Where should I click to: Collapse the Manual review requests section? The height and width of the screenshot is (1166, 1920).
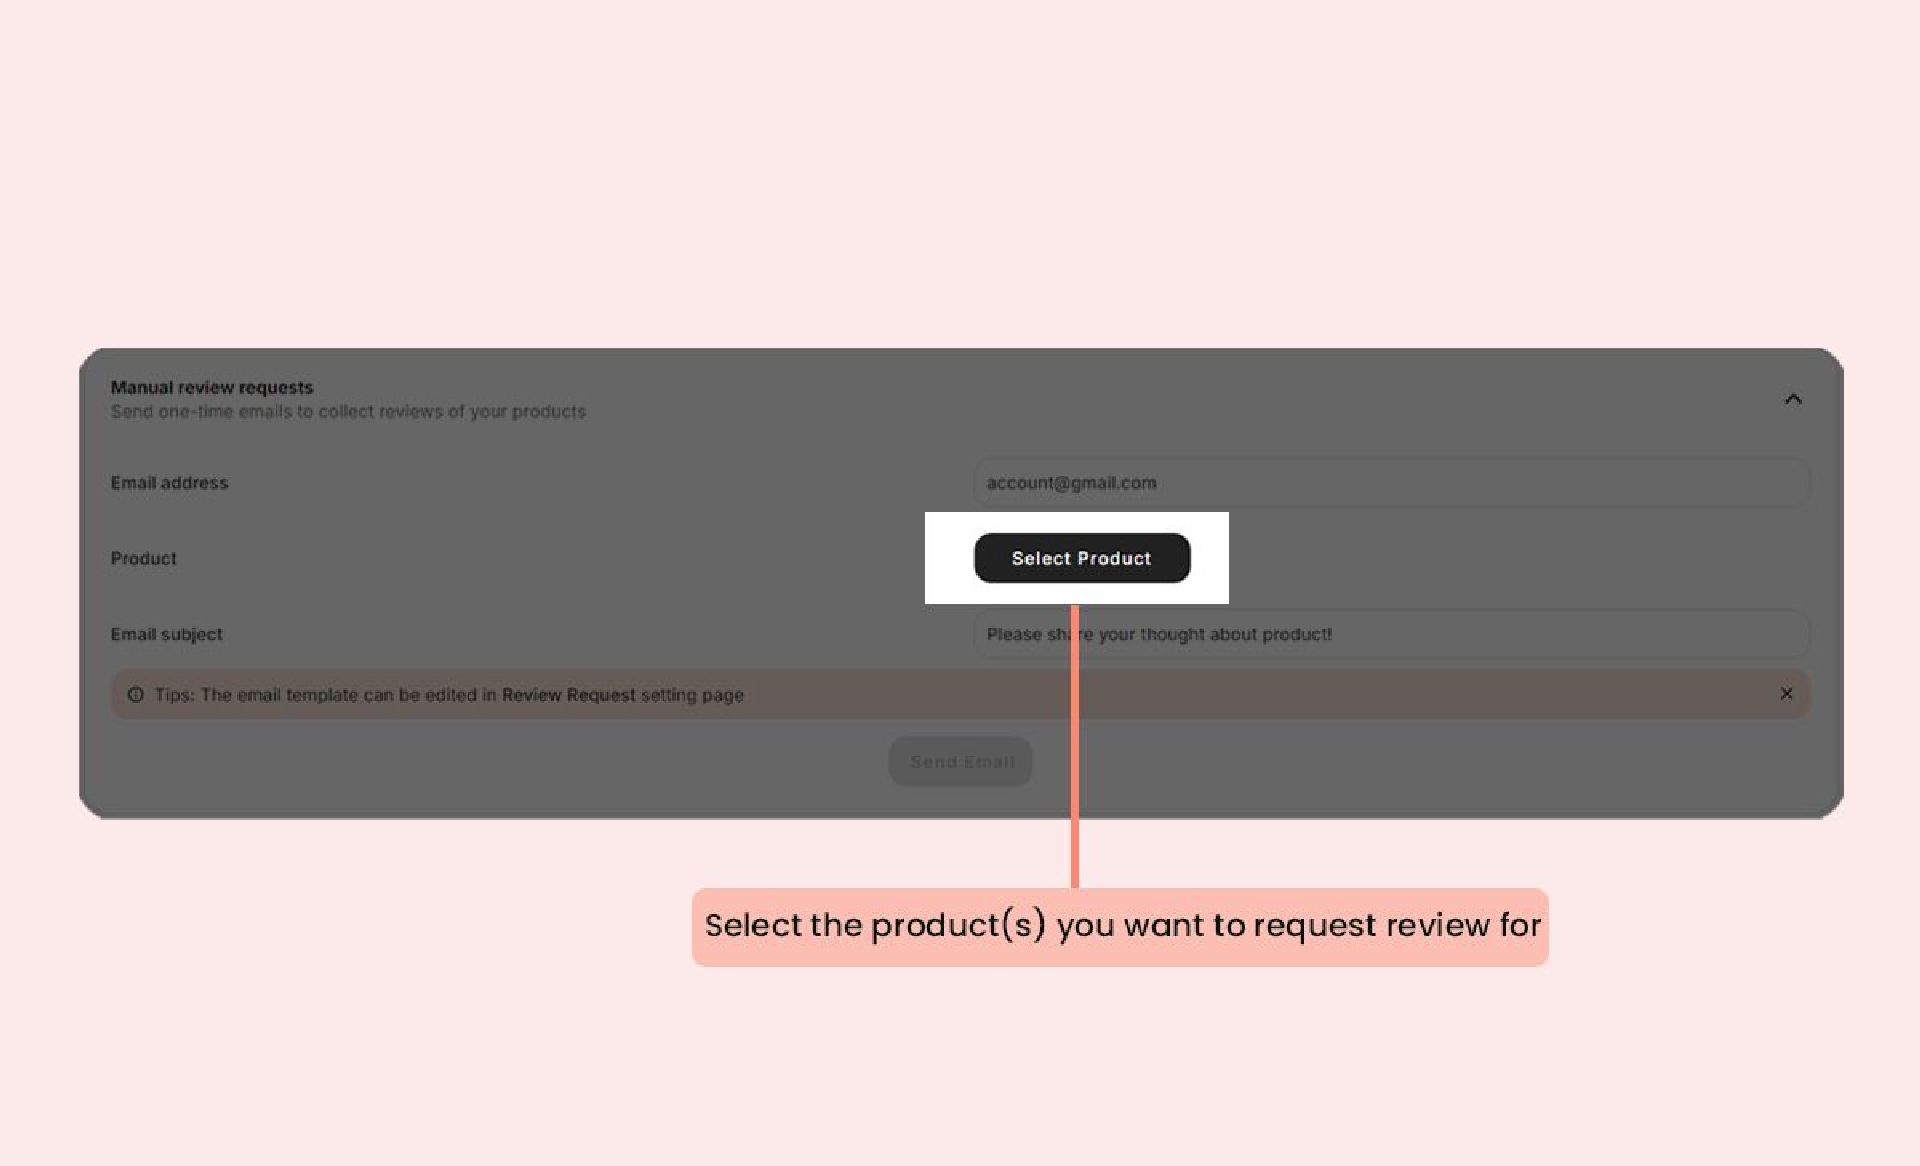tap(1792, 399)
